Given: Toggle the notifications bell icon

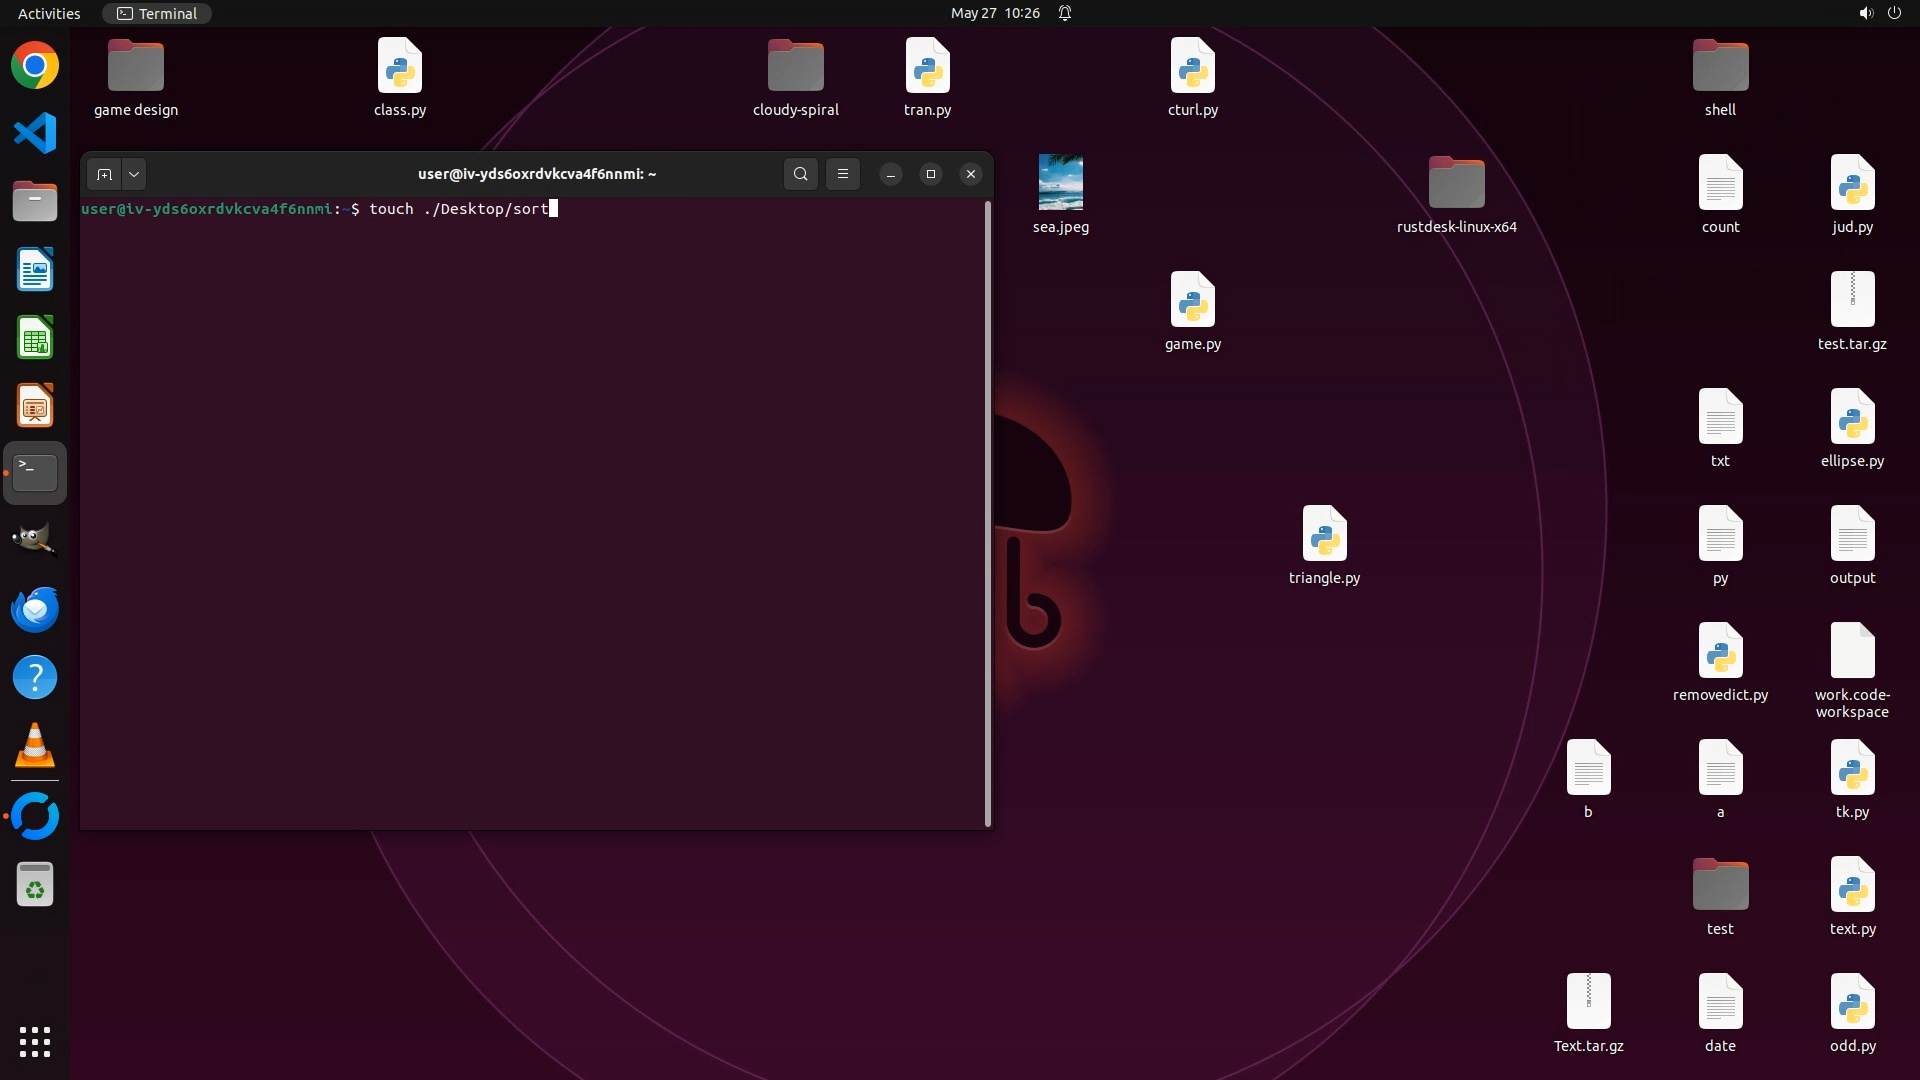Looking at the screenshot, I should (1065, 13).
